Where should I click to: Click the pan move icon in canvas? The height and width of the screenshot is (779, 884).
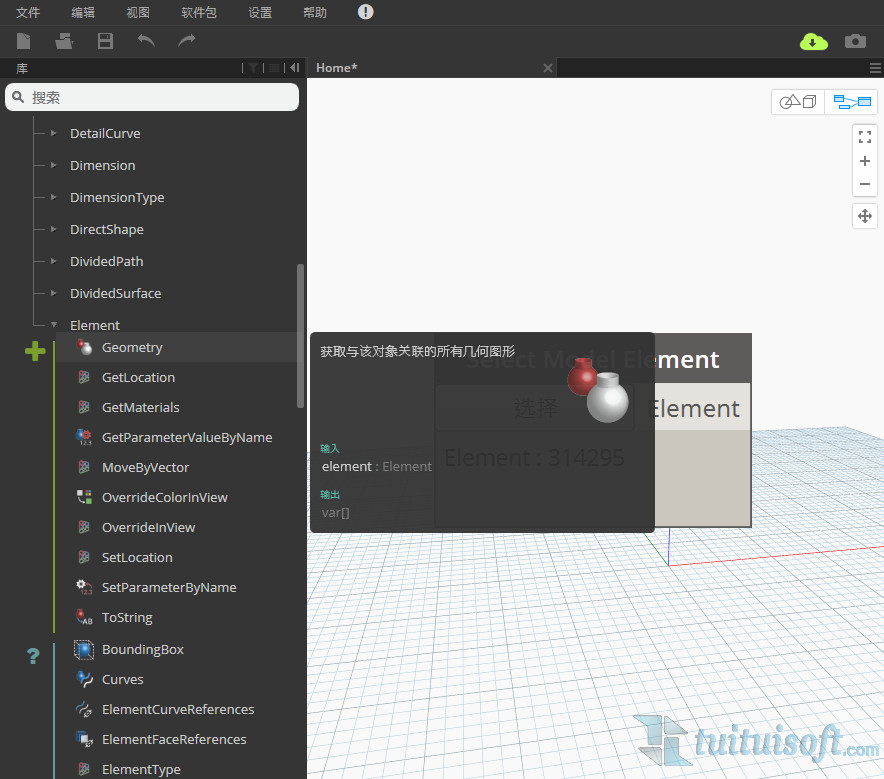point(865,216)
